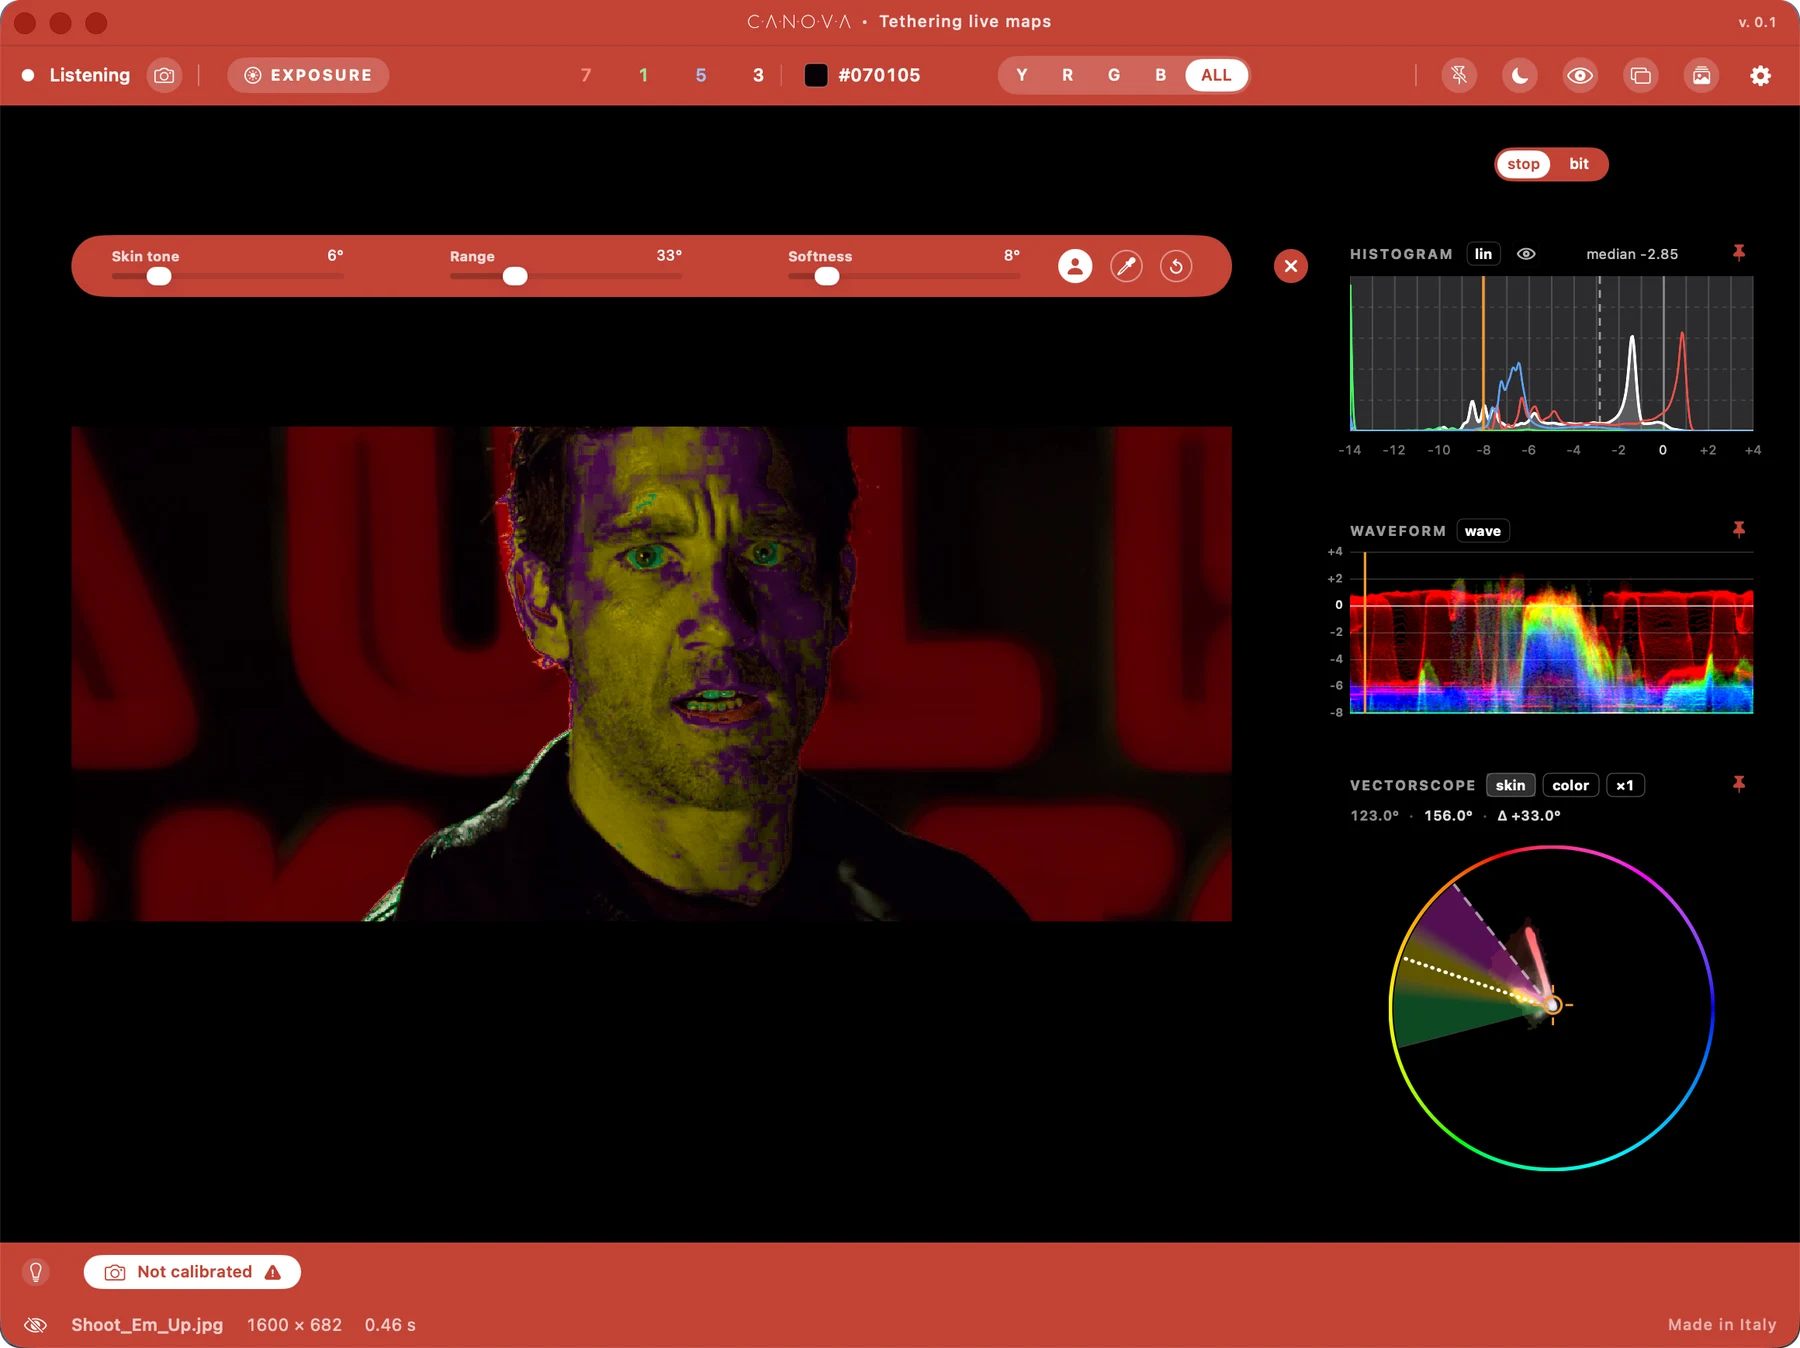The height and width of the screenshot is (1348, 1800).
Task: Adjust the Range slider handle
Action: pos(515,277)
